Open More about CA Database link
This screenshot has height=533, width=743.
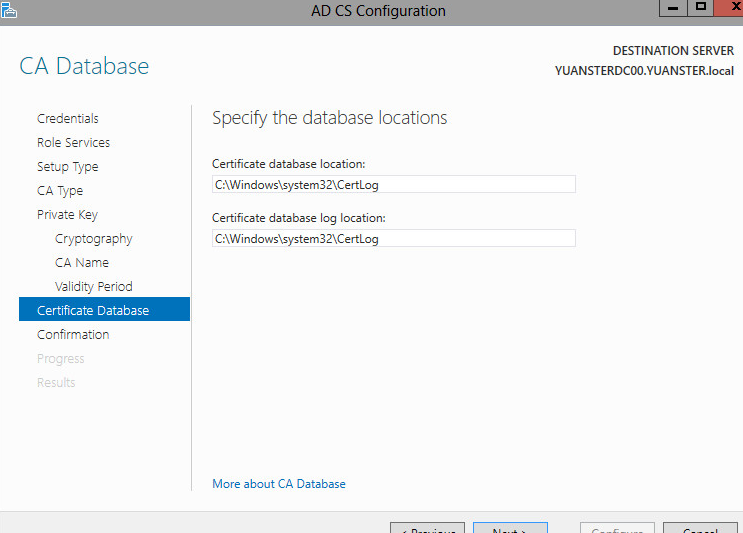(279, 484)
